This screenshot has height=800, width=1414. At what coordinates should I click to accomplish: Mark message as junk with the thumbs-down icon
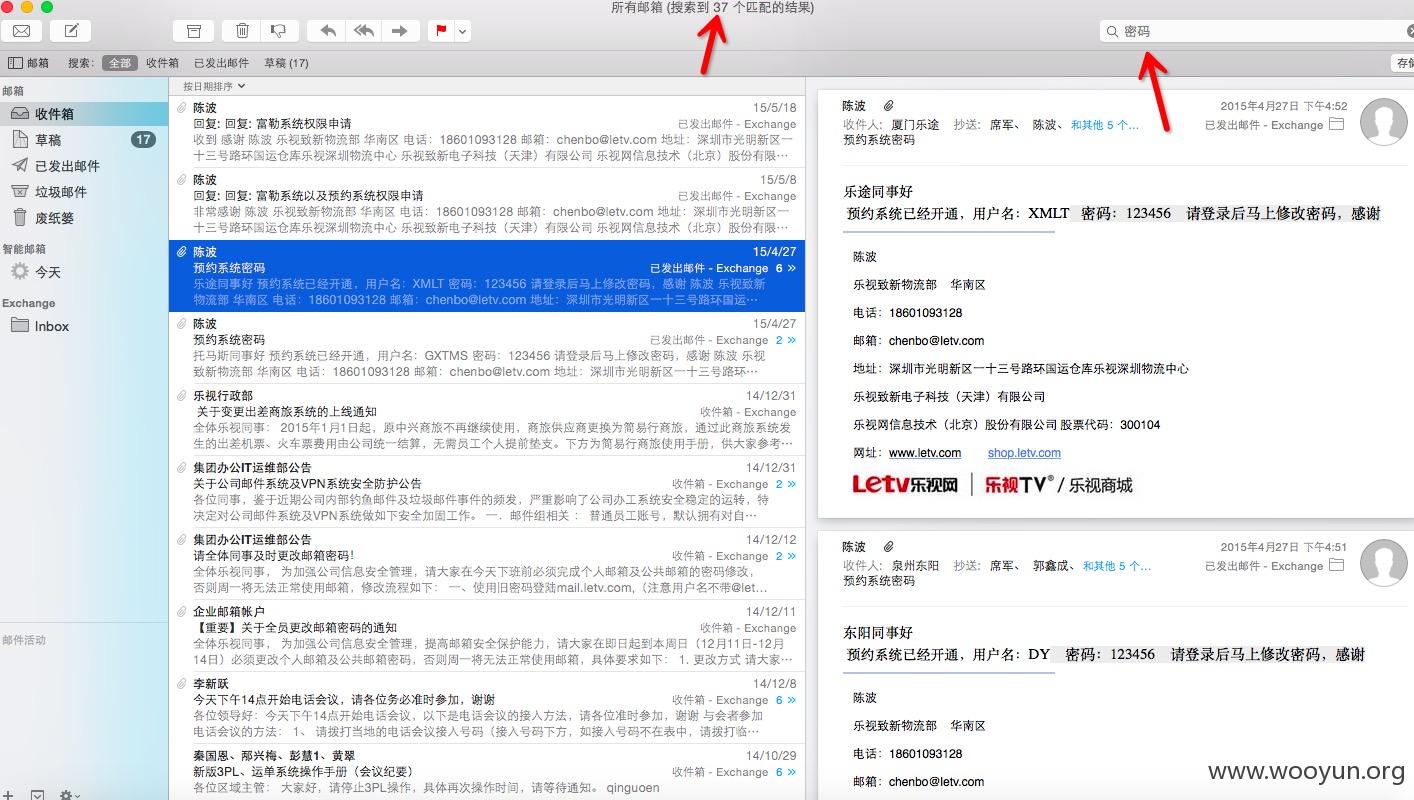coord(279,31)
